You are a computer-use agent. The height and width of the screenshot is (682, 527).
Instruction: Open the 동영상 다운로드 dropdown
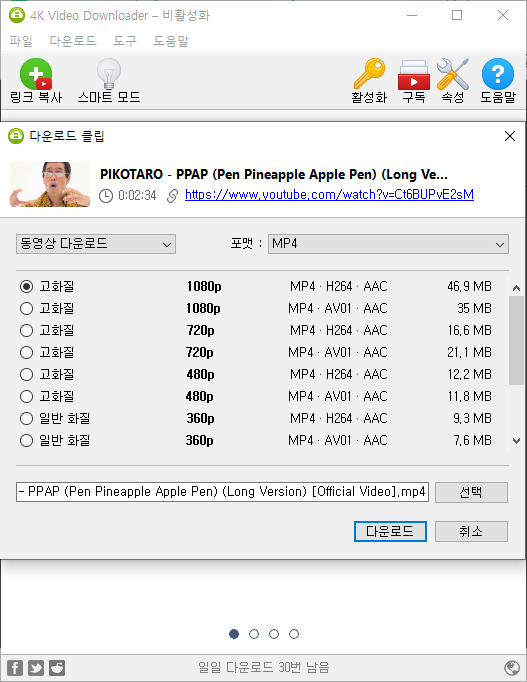tap(96, 244)
